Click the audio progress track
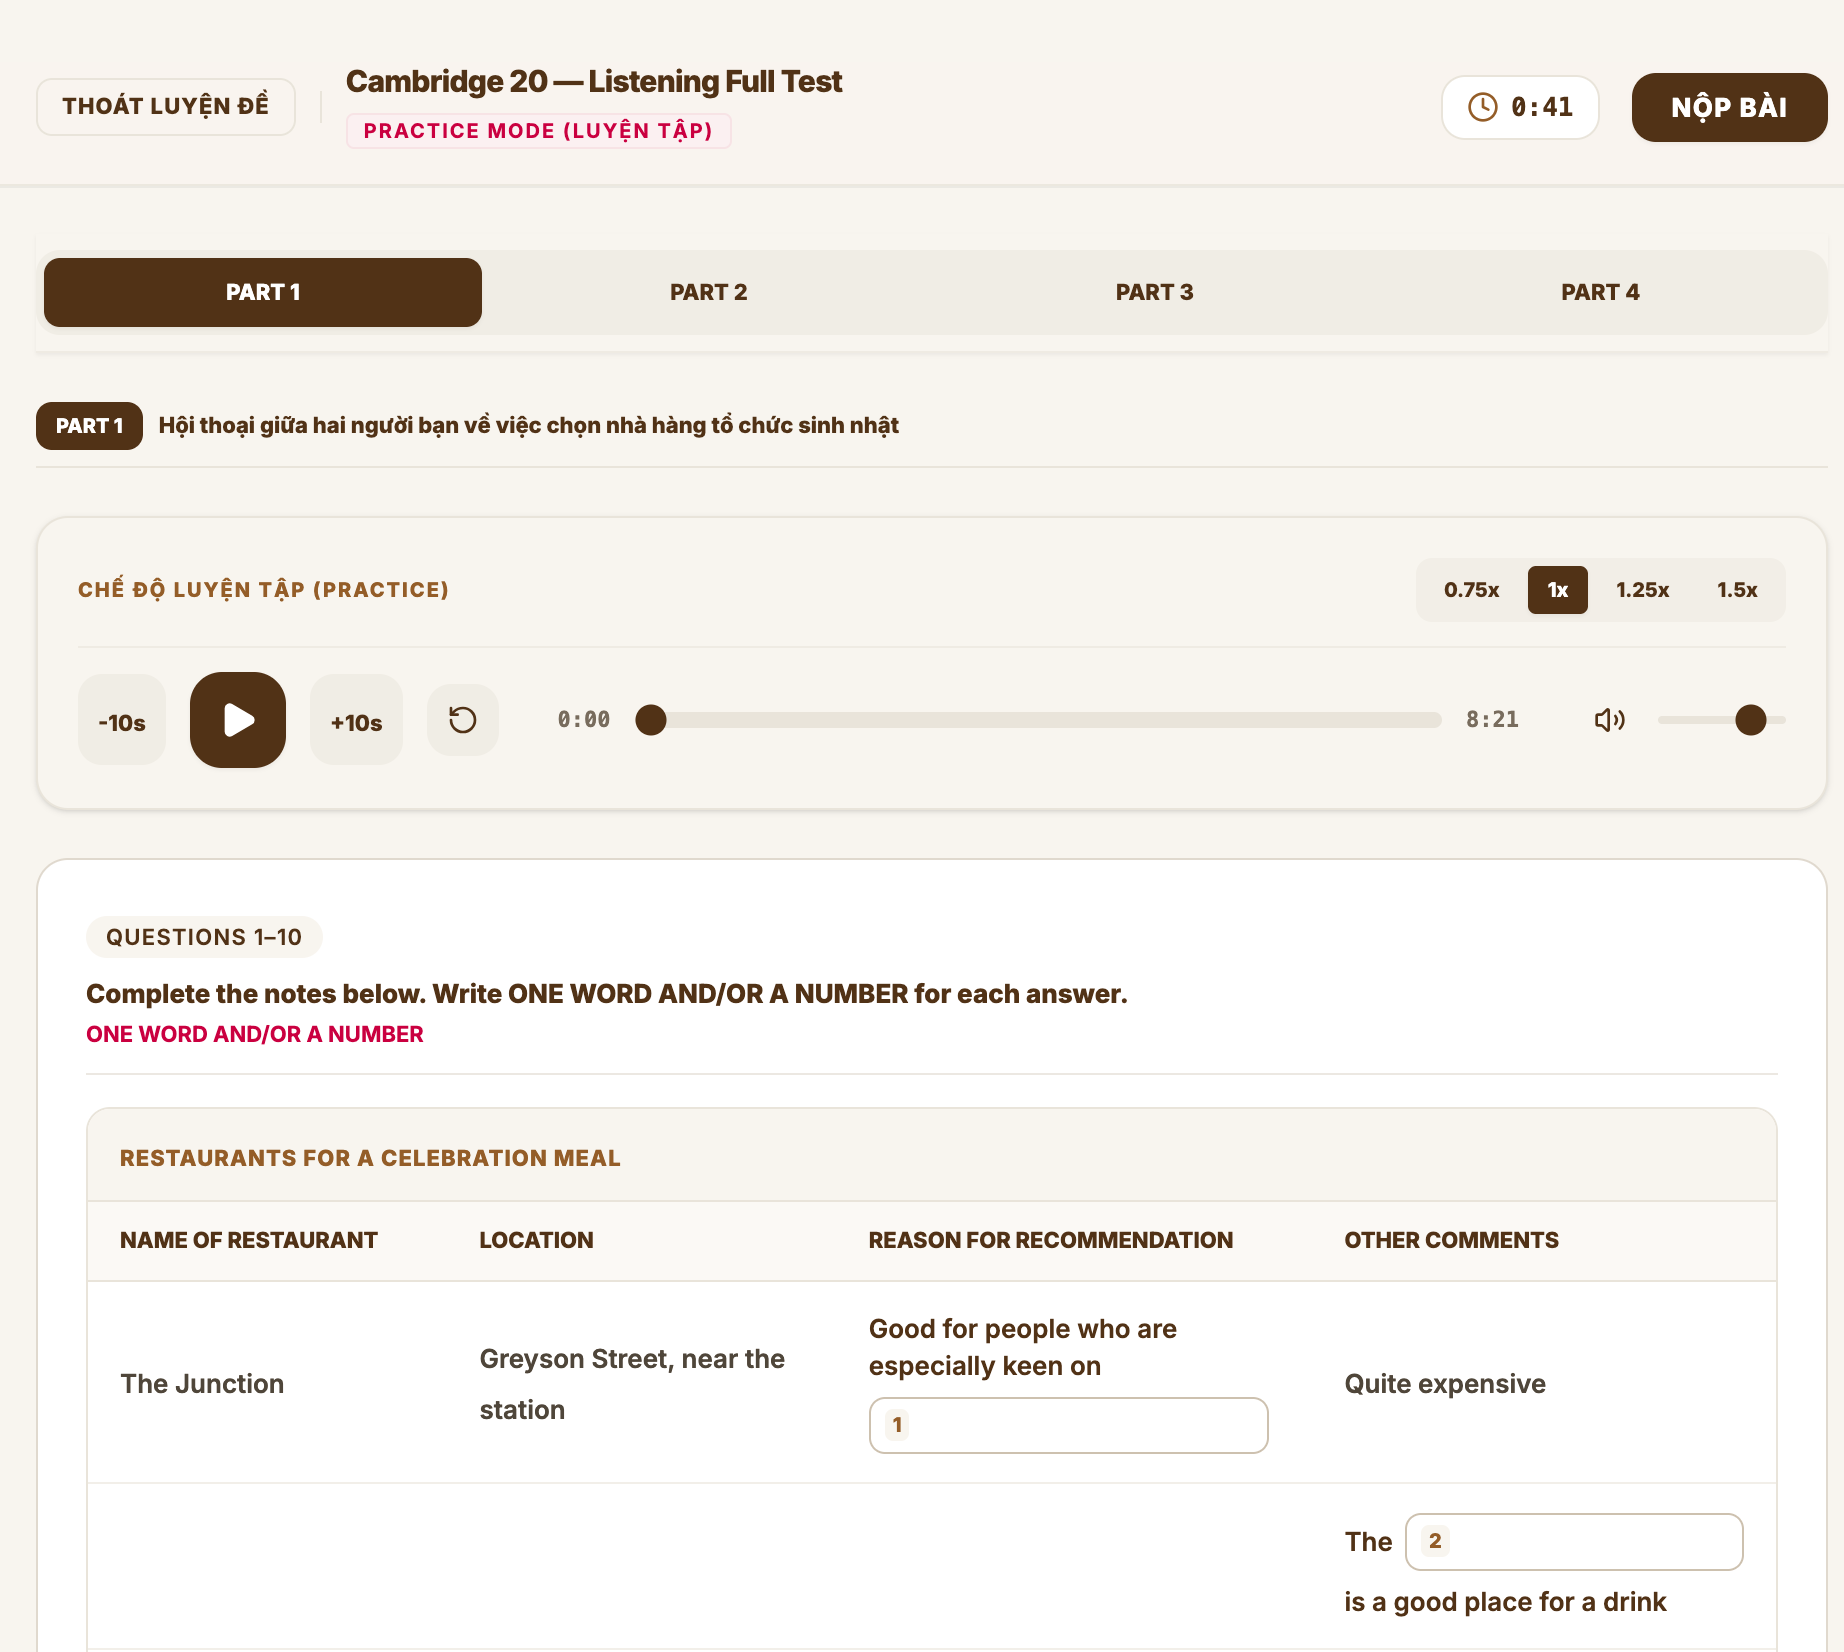Viewport: 1844px width, 1652px height. [1038, 720]
